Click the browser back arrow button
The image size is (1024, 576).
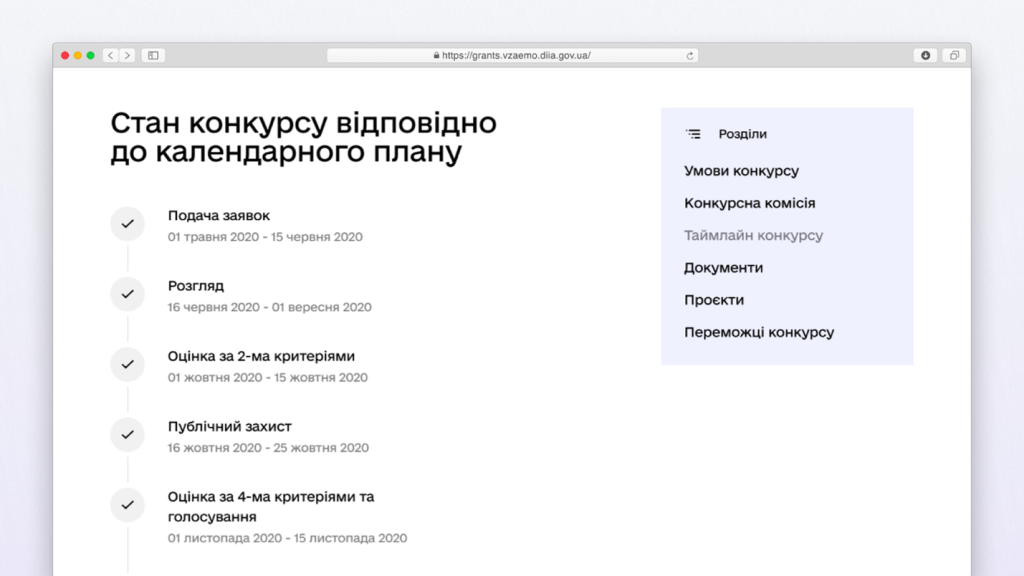111,56
